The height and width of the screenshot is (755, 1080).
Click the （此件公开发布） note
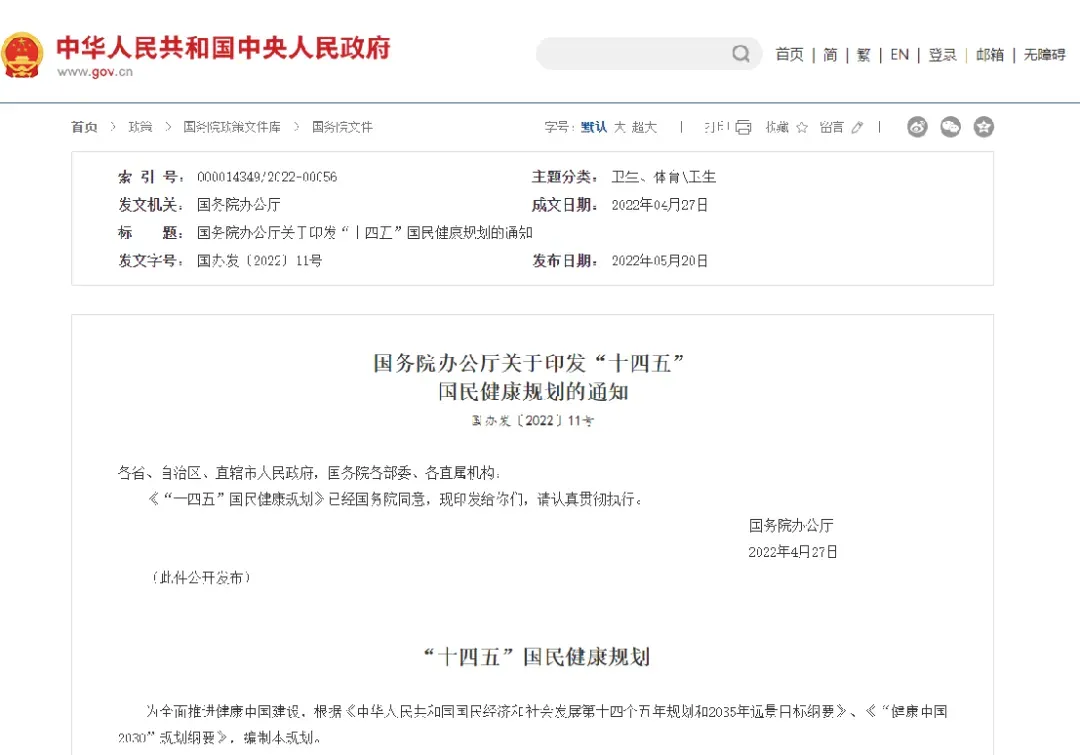coord(201,577)
